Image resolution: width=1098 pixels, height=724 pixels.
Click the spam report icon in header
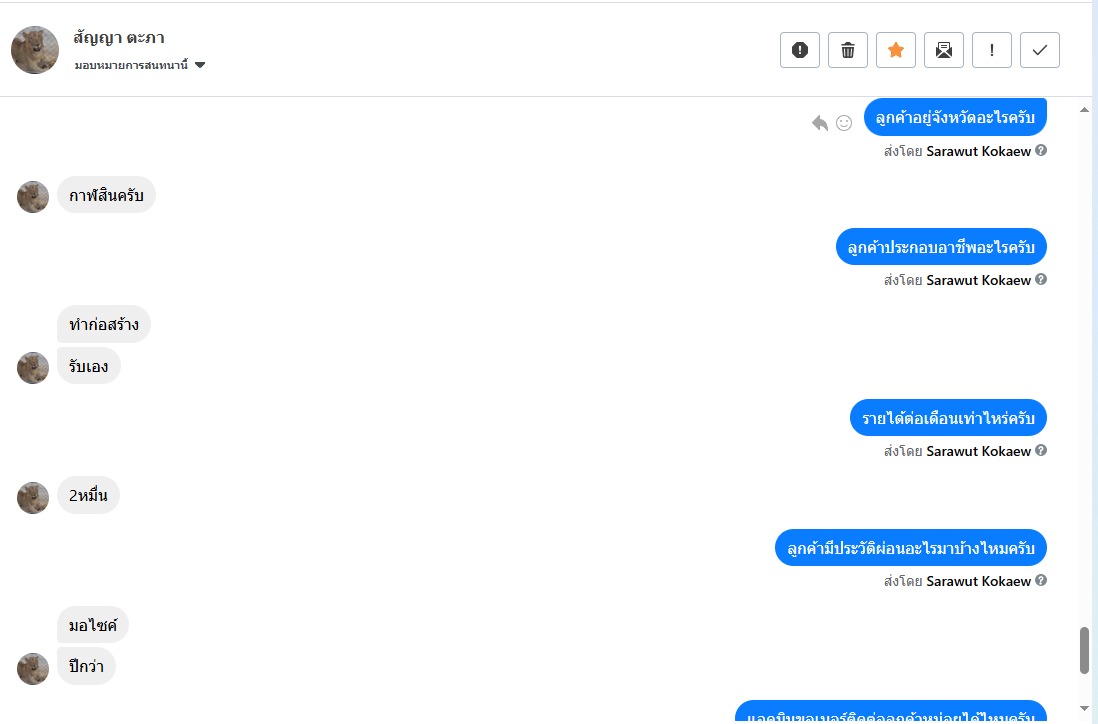(x=800, y=50)
